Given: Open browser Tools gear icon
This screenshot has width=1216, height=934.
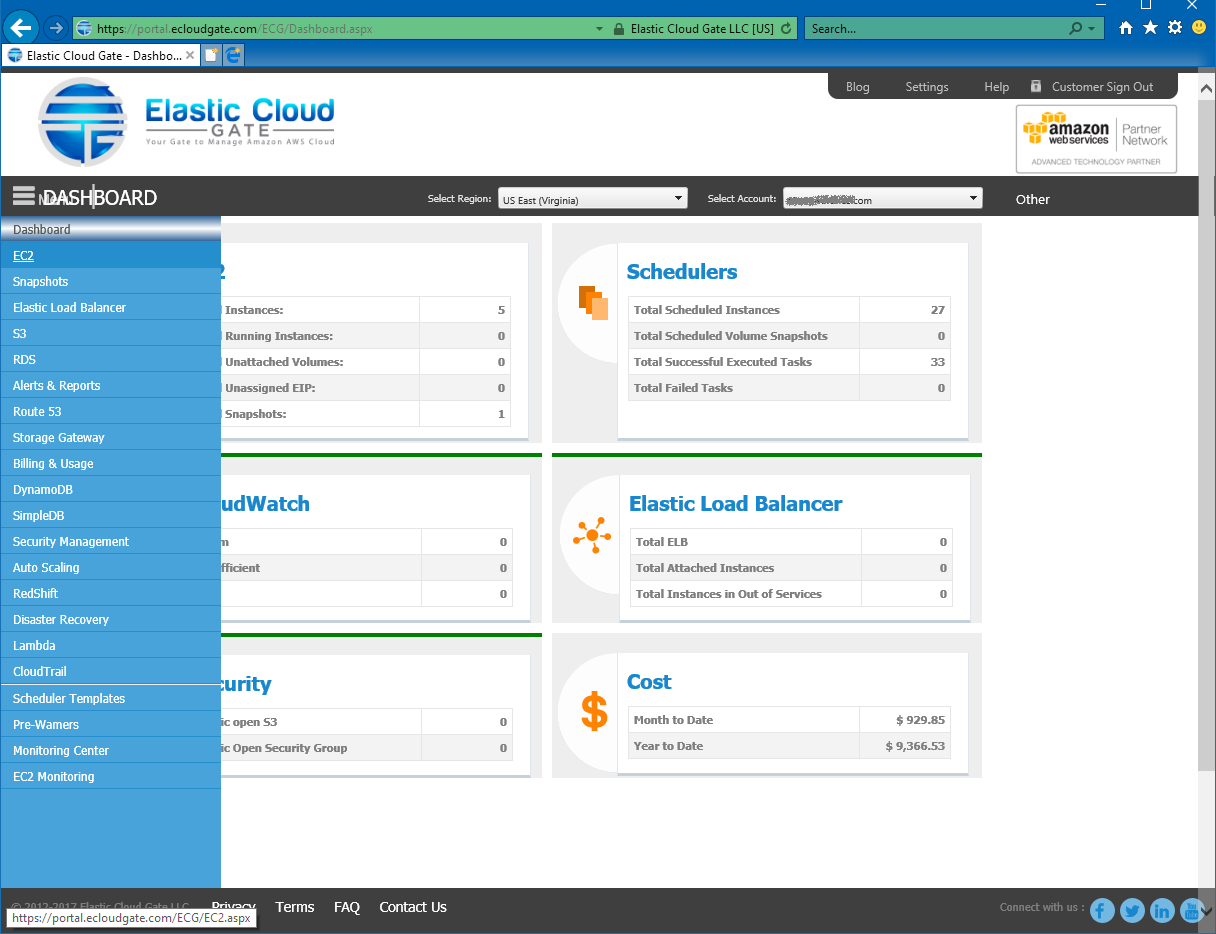Looking at the screenshot, I should click(1175, 28).
